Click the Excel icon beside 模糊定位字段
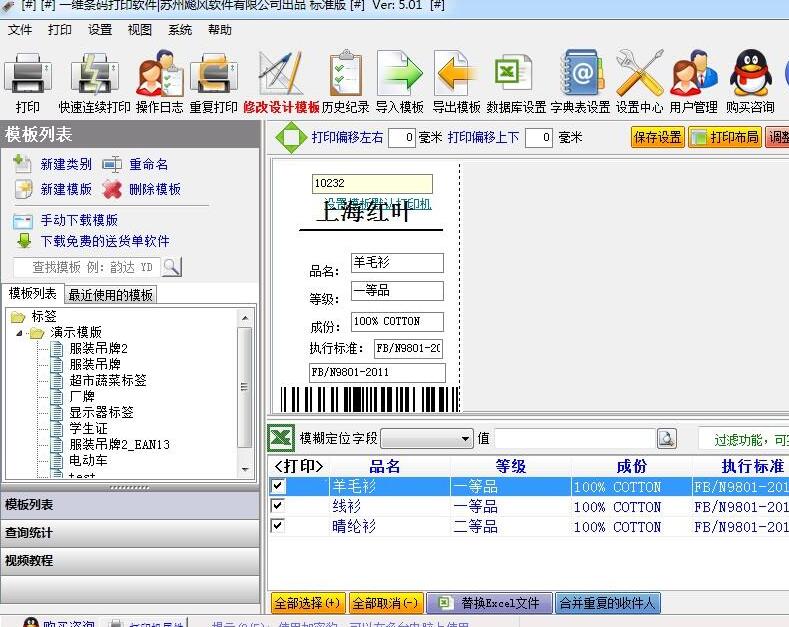The image size is (789, 627). click(281, 438)
